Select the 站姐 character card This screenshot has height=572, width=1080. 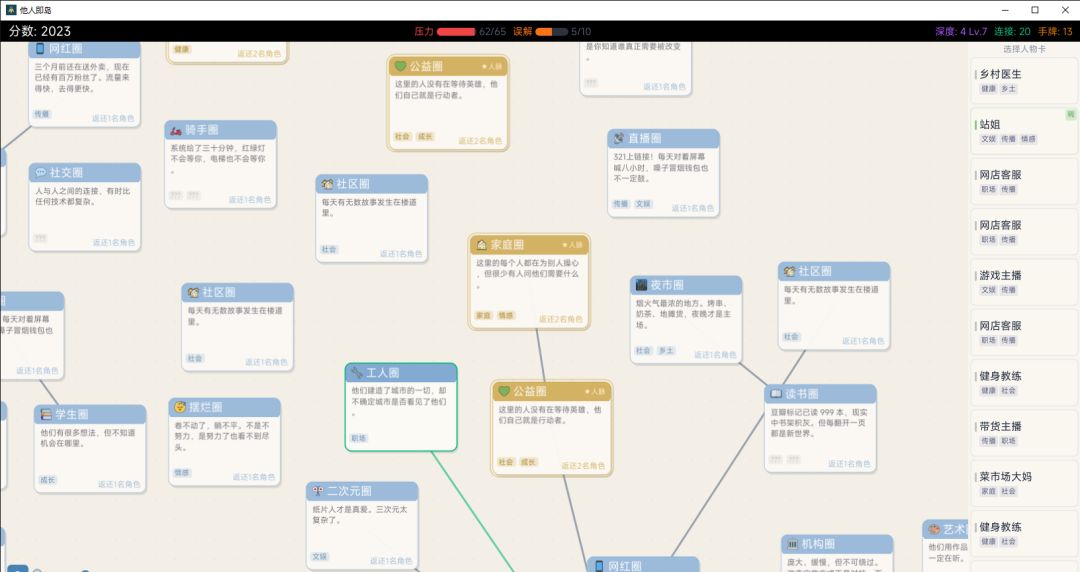tap(1024, 131)
